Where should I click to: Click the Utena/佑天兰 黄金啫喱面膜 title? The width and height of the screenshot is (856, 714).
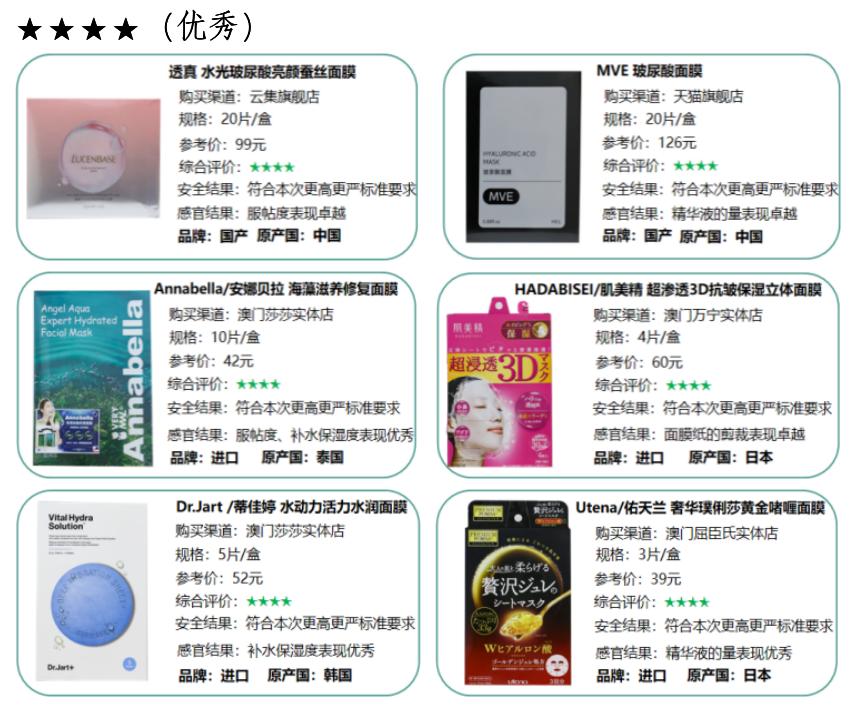coord(700,508)
